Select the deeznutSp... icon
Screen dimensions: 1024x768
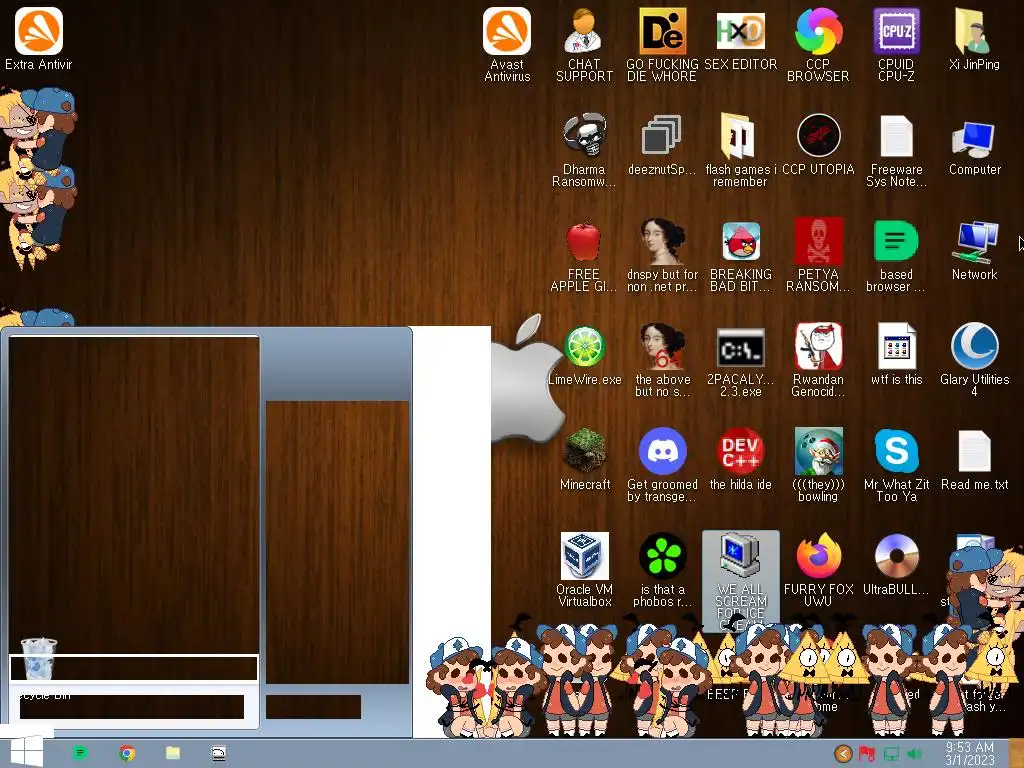click(662, 145)
